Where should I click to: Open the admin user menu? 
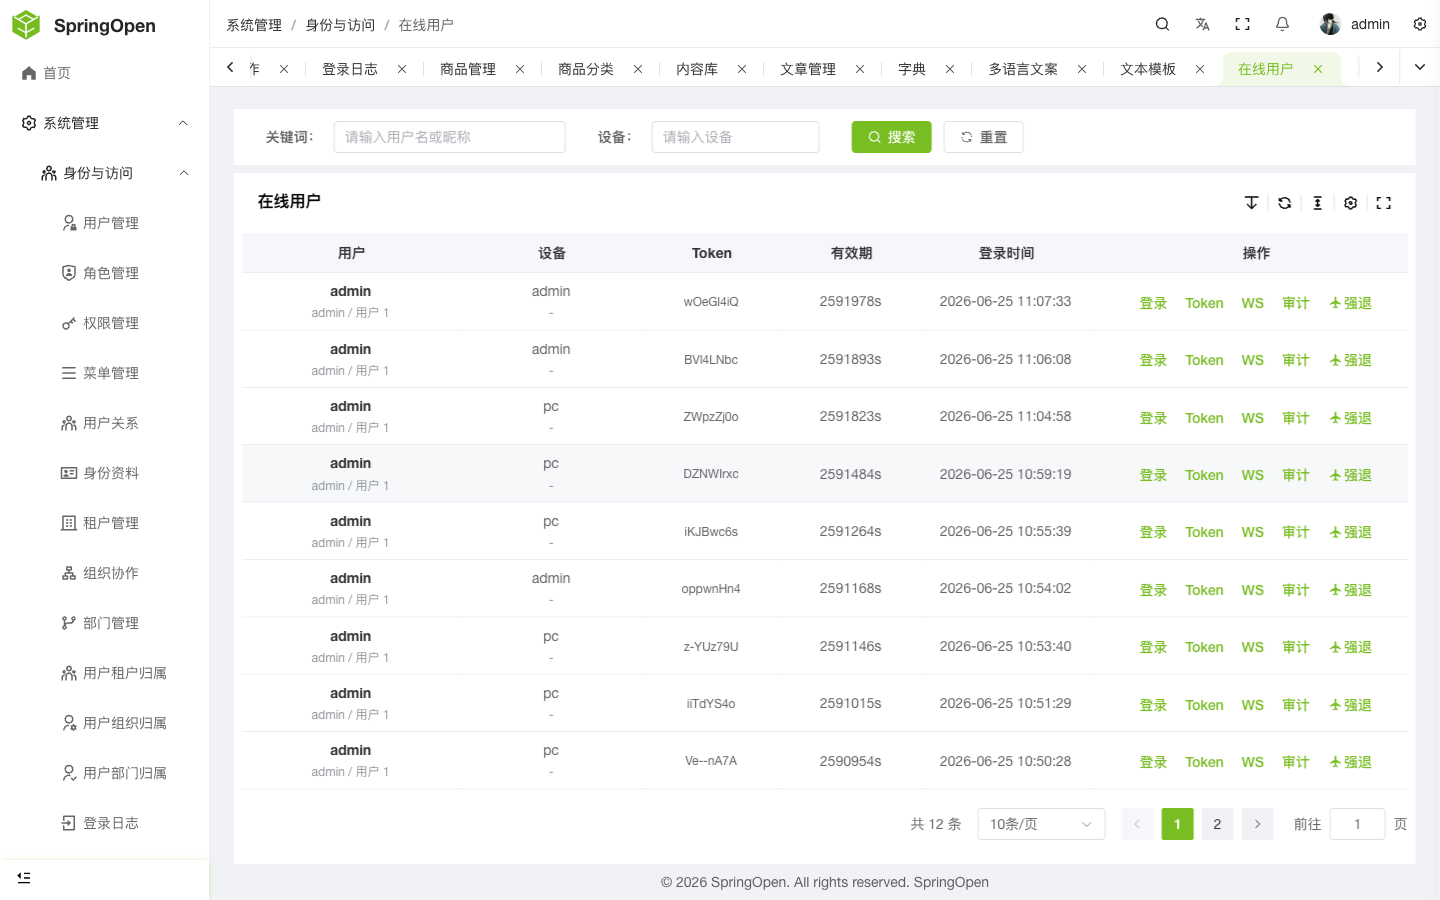pos(1355,24)
